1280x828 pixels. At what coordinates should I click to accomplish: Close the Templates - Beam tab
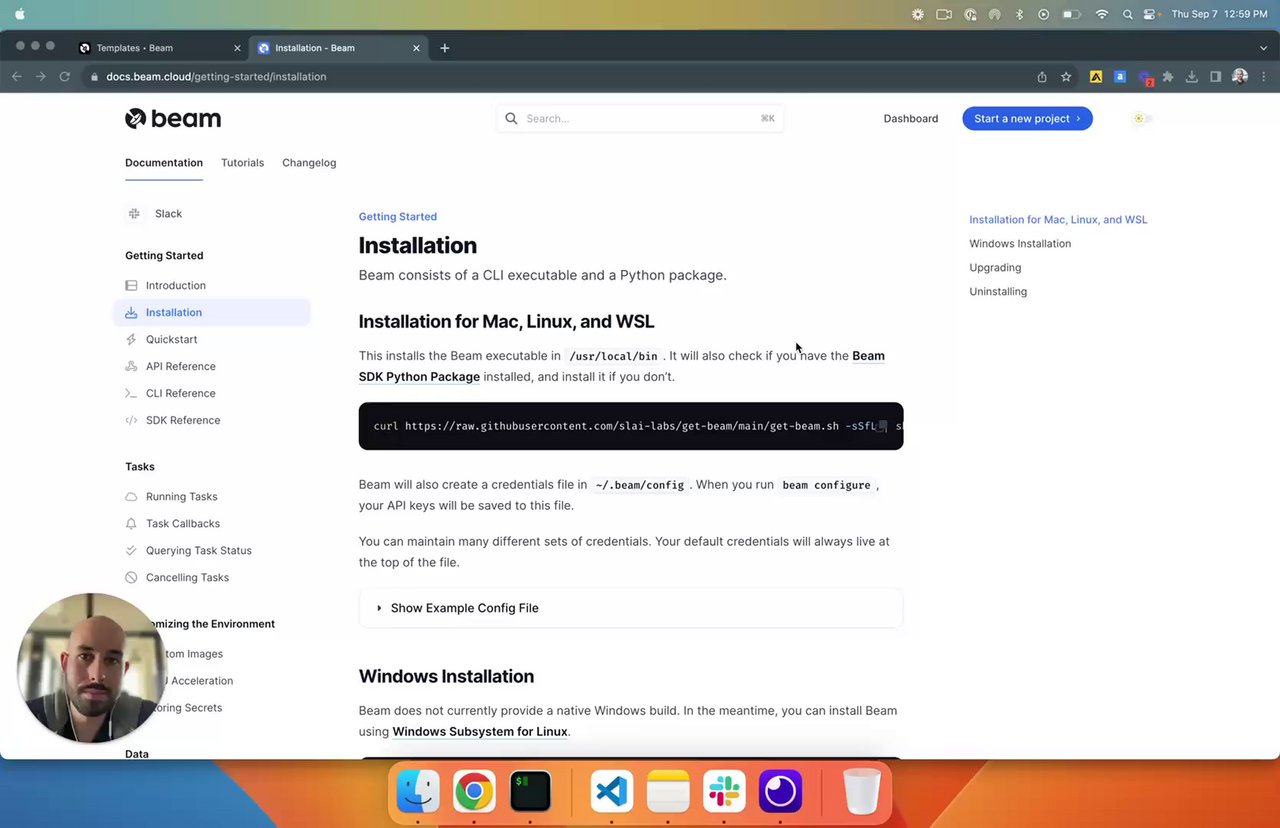[x=237, y=48]
